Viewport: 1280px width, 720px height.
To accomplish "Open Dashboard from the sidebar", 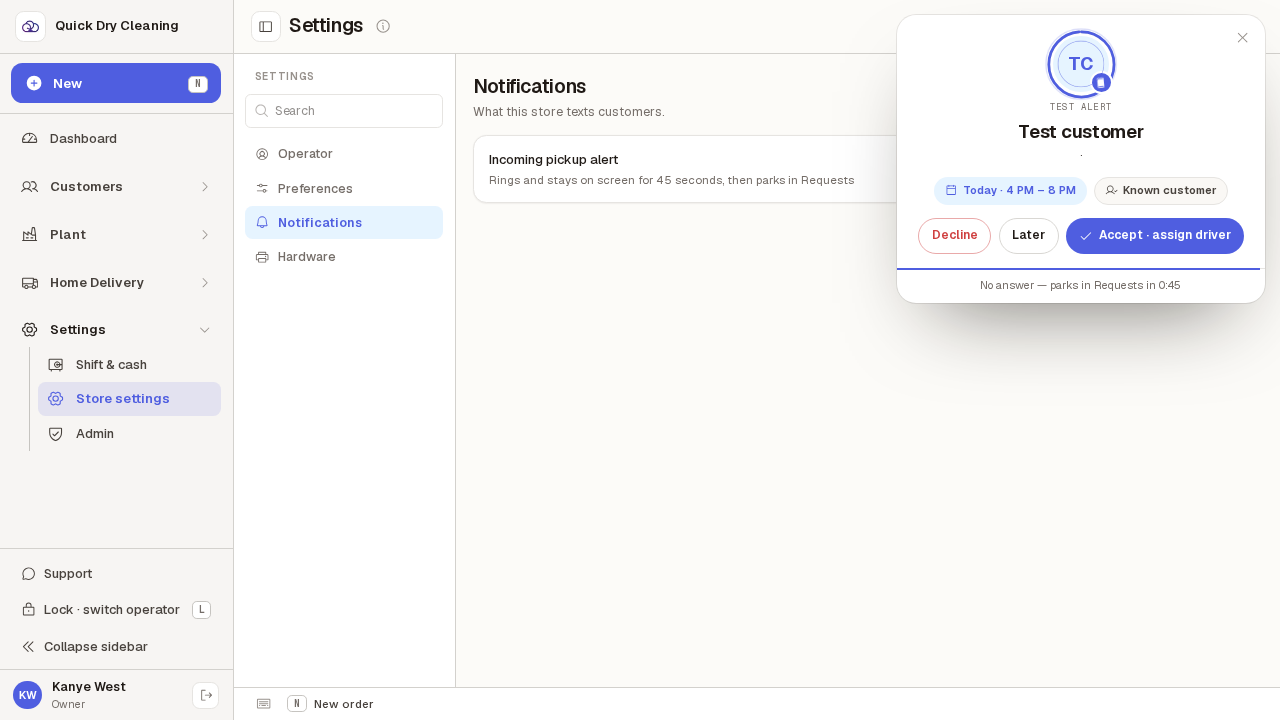I will tap(116, 138).
